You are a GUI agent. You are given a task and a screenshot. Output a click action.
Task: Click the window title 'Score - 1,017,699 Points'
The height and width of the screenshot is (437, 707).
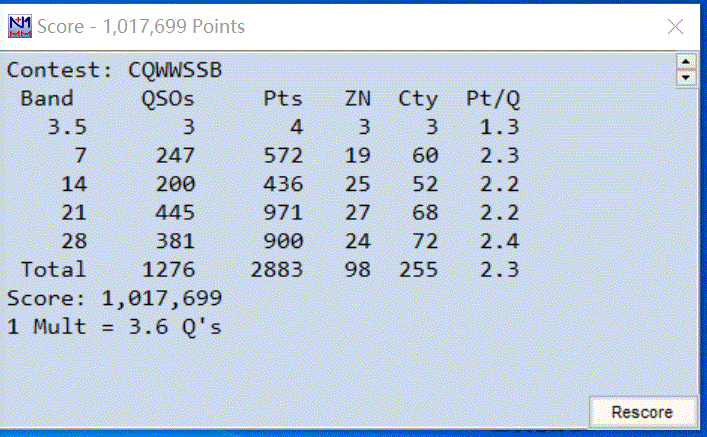140,27
